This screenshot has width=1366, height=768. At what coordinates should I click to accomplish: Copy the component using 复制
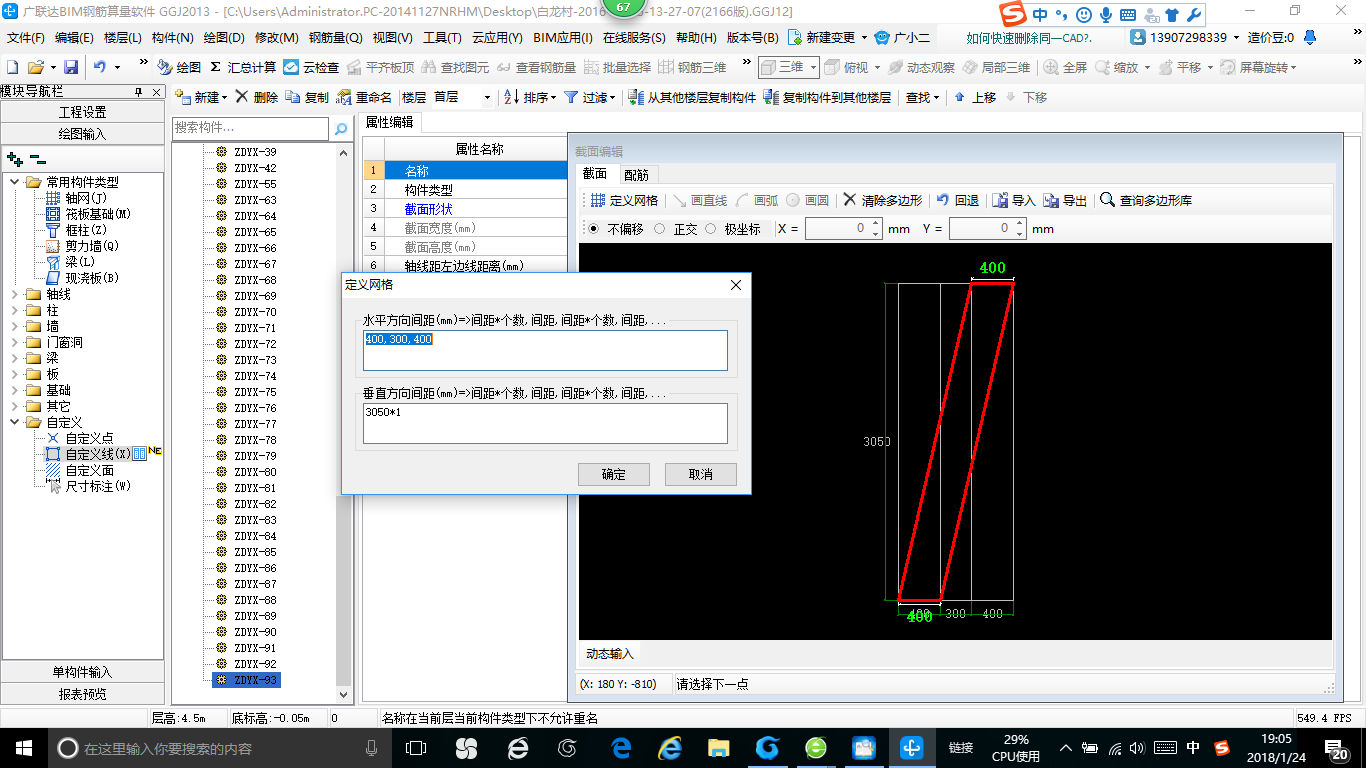pyautogui.click(x=307, y=97)
